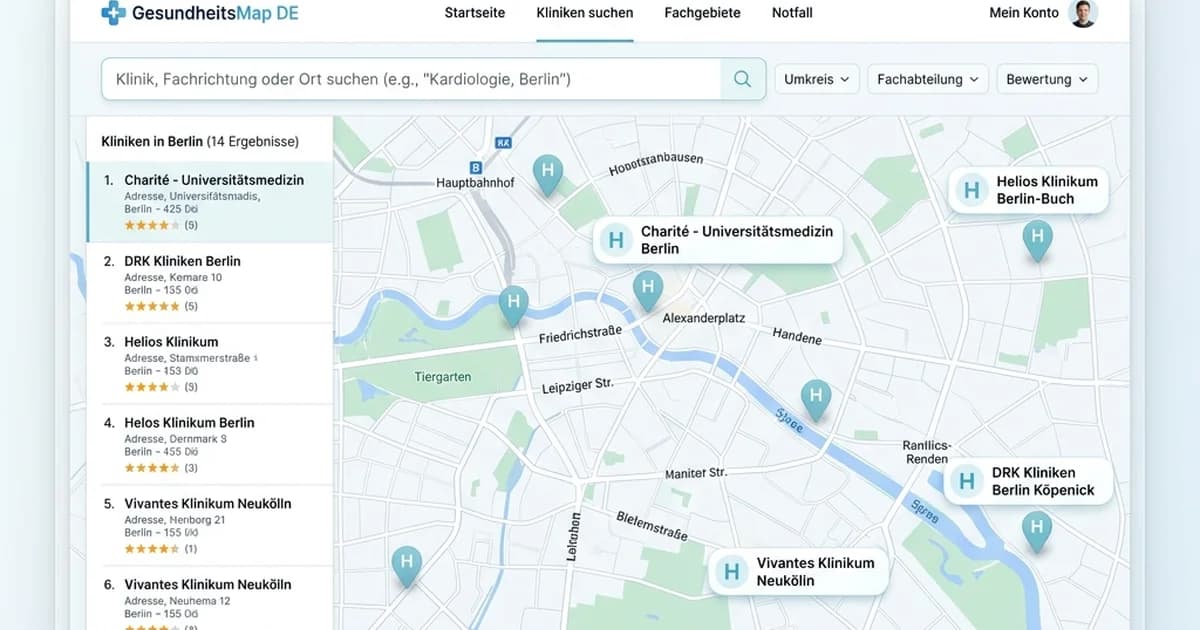
Task: Click the magnifier search button
Action: click(743, 79)
